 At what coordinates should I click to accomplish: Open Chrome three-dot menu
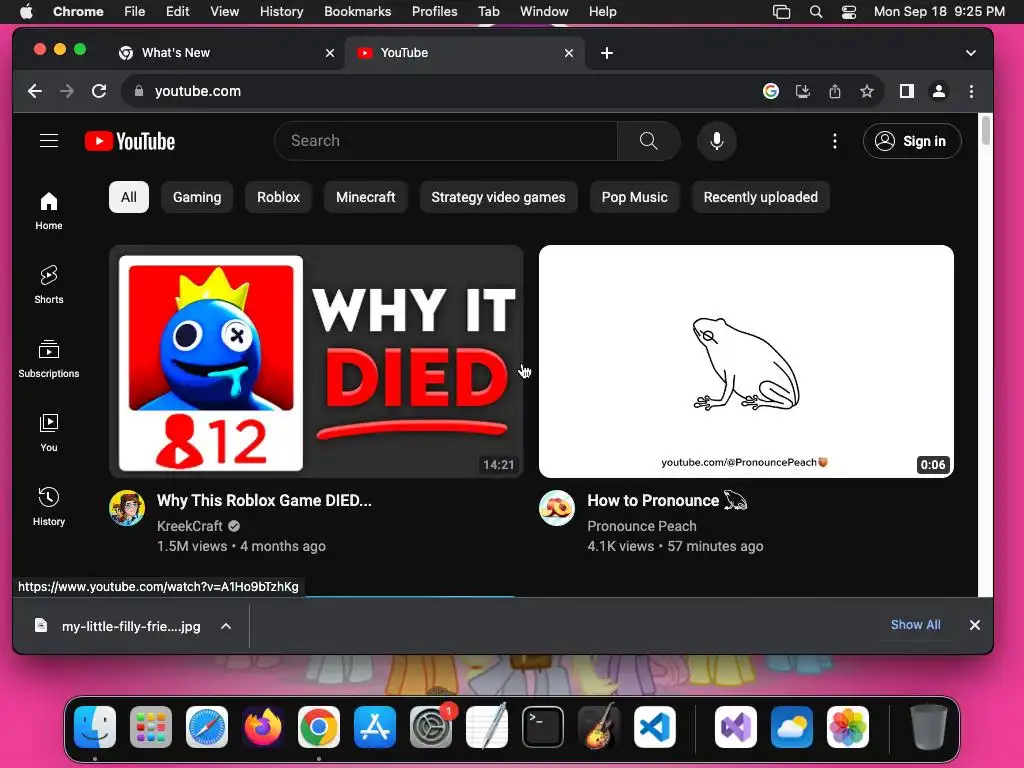pyautogui.click(x=971, y=91)
